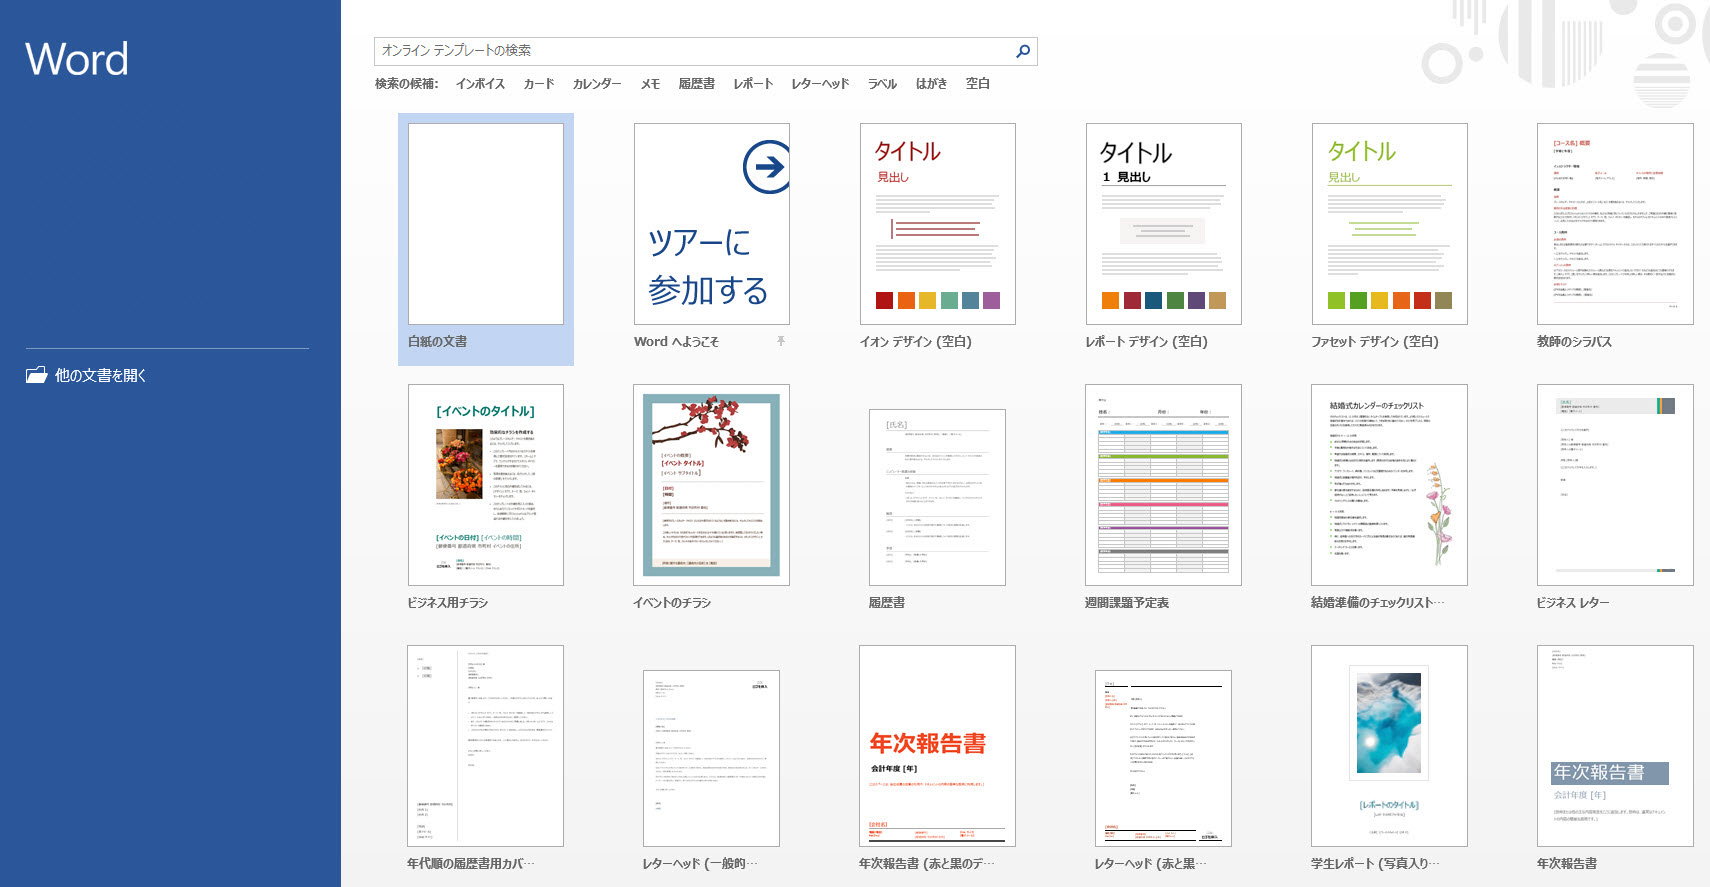Select the イオン デザイン (空白) template
Viewport: 1710px width, 887px height.
coord(938,224)
